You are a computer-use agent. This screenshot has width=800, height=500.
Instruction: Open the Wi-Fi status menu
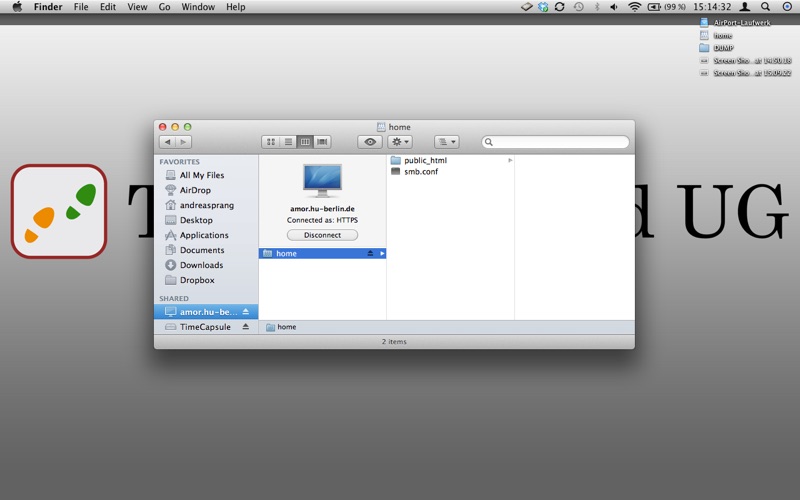pos(634,7)
